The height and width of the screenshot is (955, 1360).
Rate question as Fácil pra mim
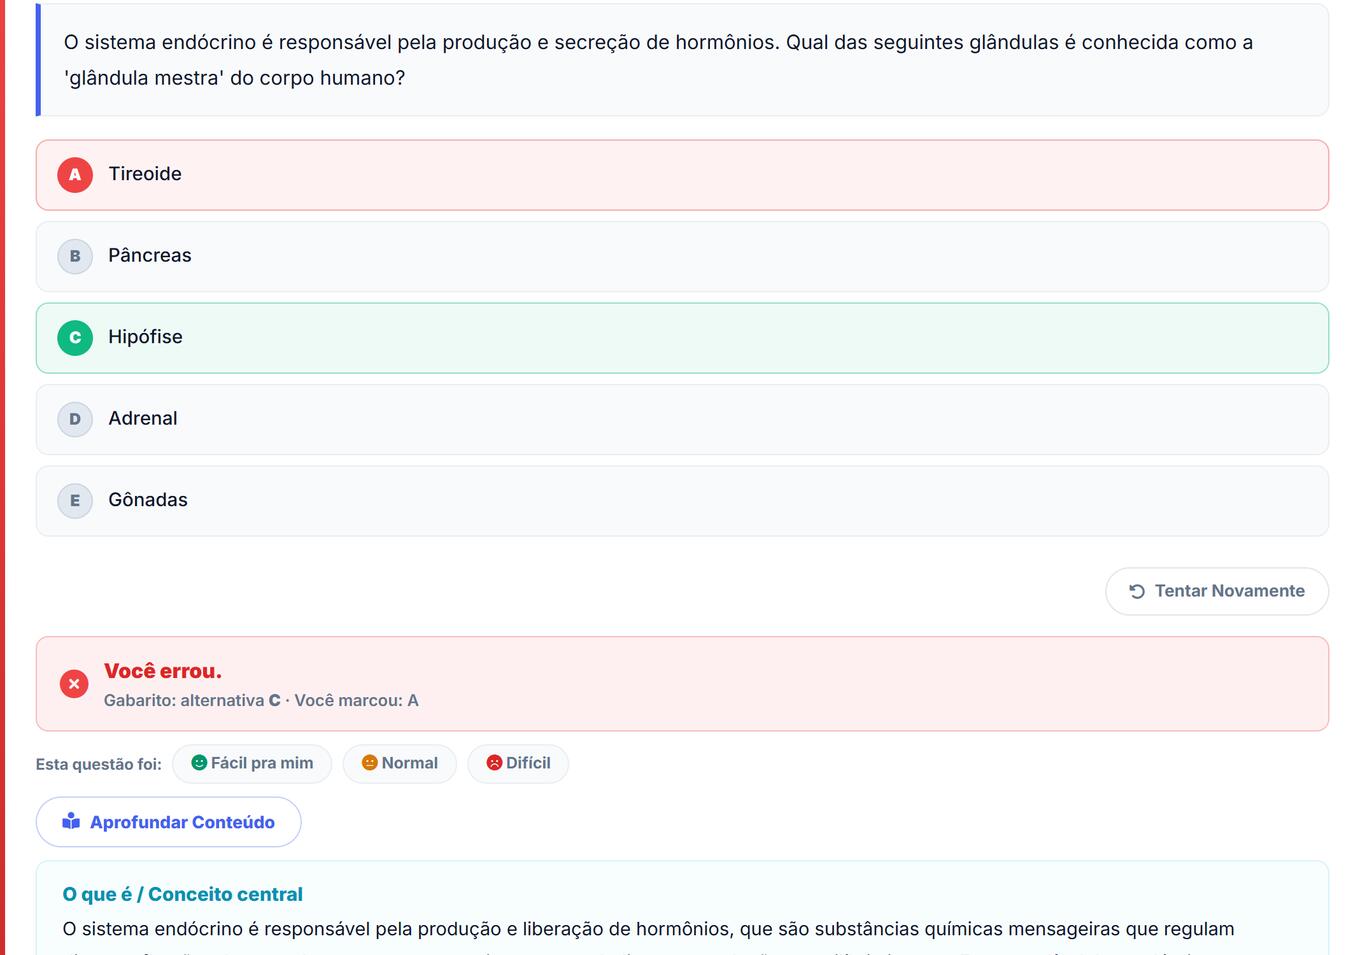coord(252,763)
